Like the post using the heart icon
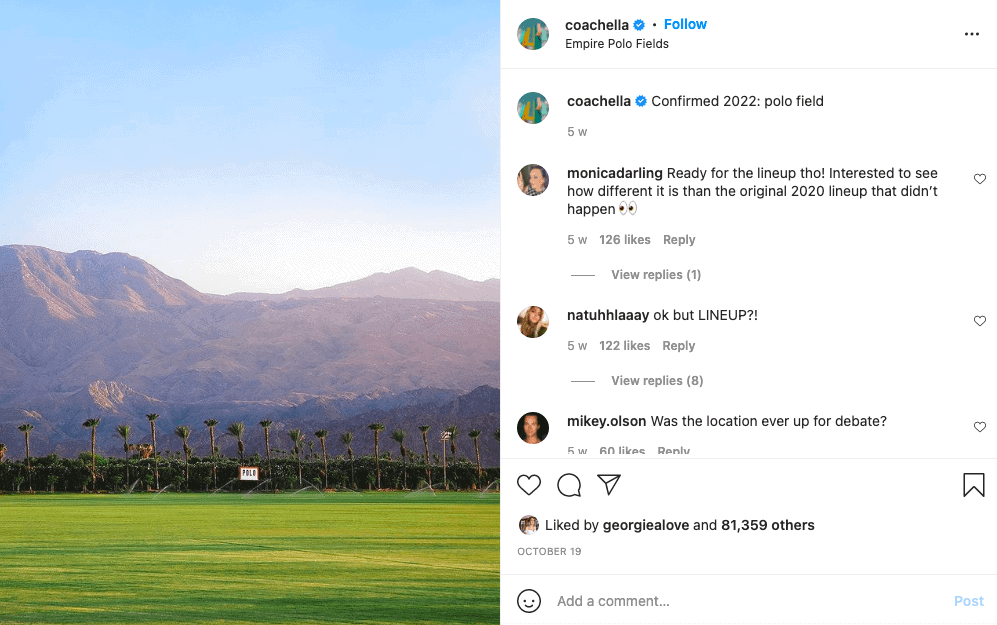Screen dimensions: 997x625 (x=529, y=485)
